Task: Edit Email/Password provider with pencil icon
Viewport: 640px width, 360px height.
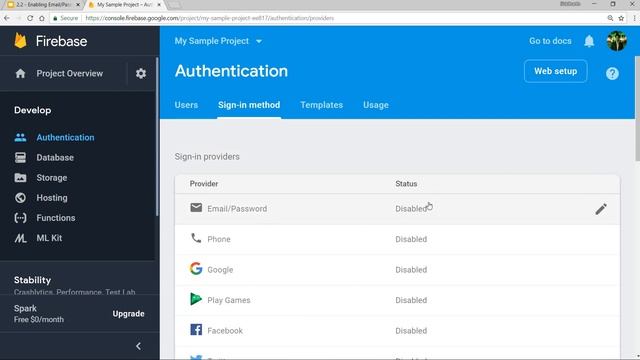Action: point(601,209)
